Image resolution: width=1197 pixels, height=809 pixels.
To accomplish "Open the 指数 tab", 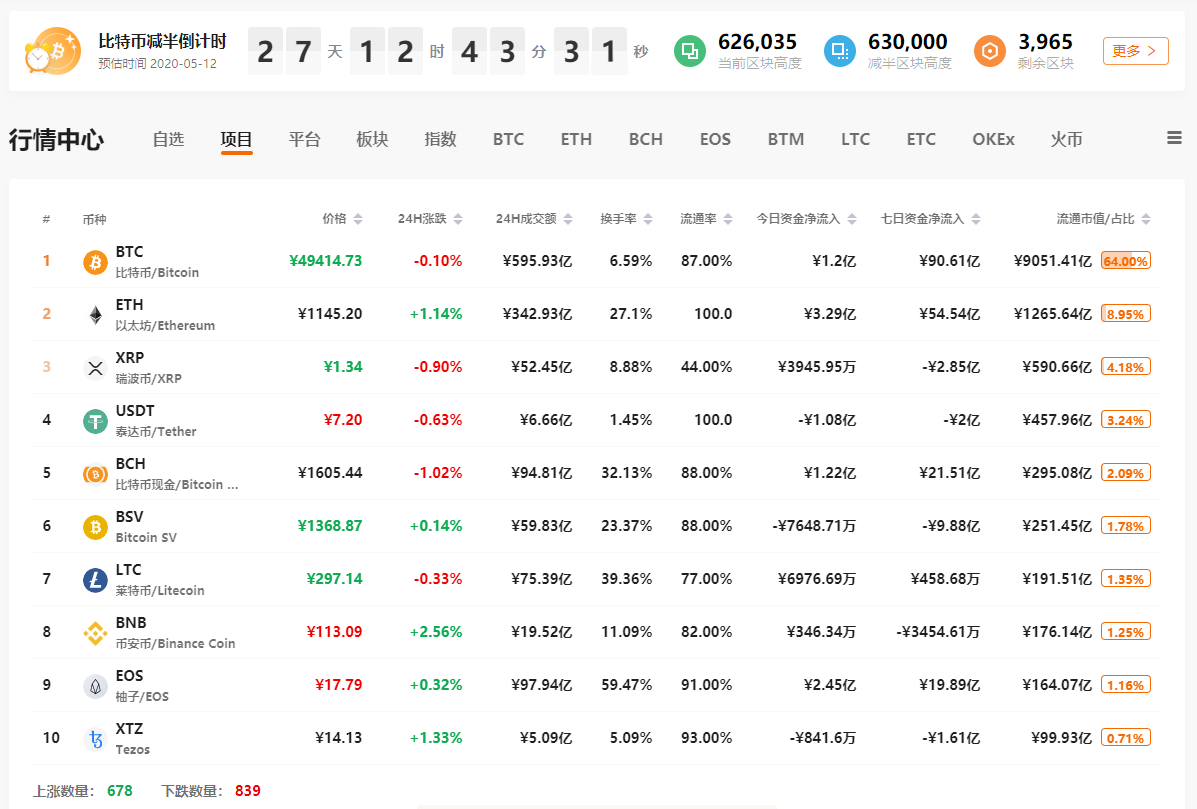I will click(x=440, y=139).
